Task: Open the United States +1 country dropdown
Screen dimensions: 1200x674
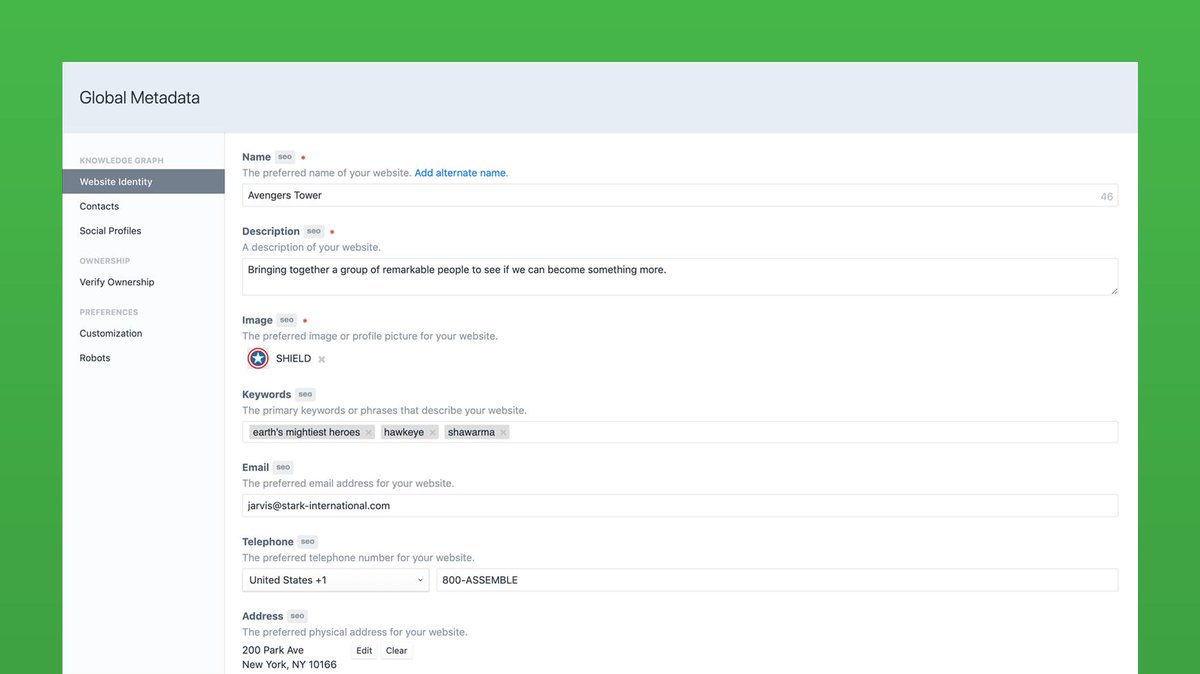Action: (335, 580)
